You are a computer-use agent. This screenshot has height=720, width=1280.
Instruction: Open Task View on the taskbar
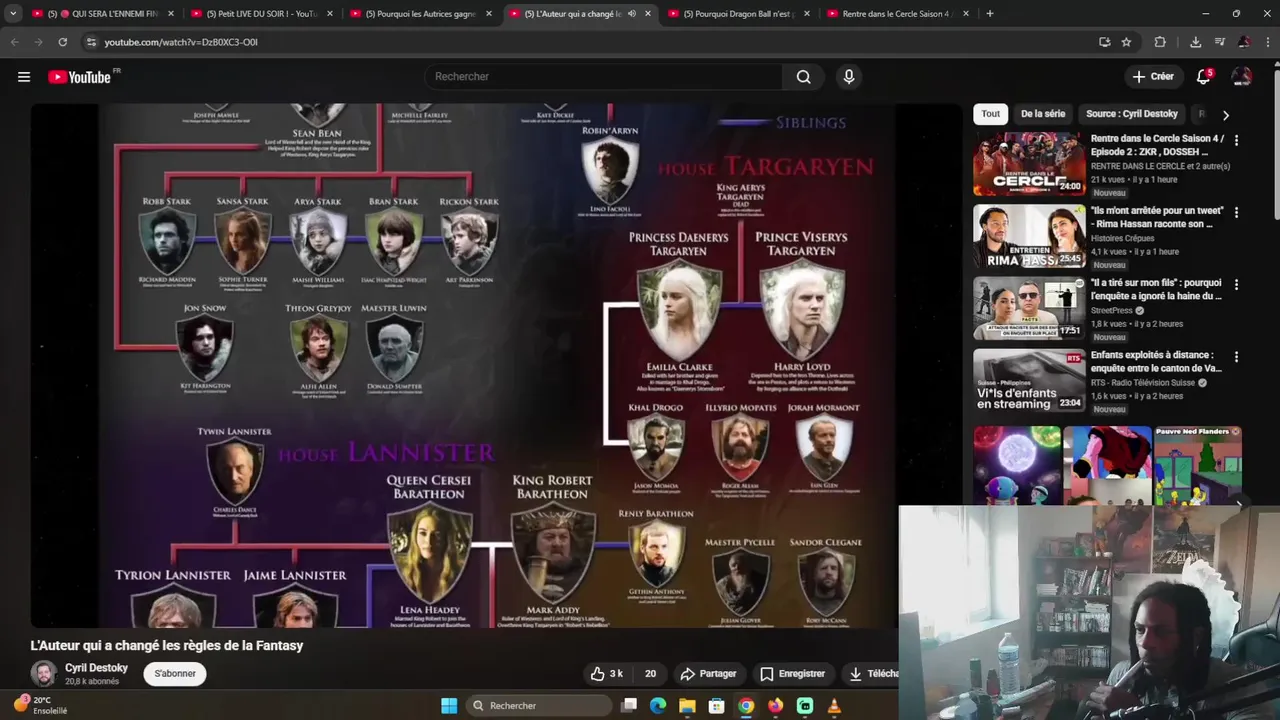coord(629,706)
